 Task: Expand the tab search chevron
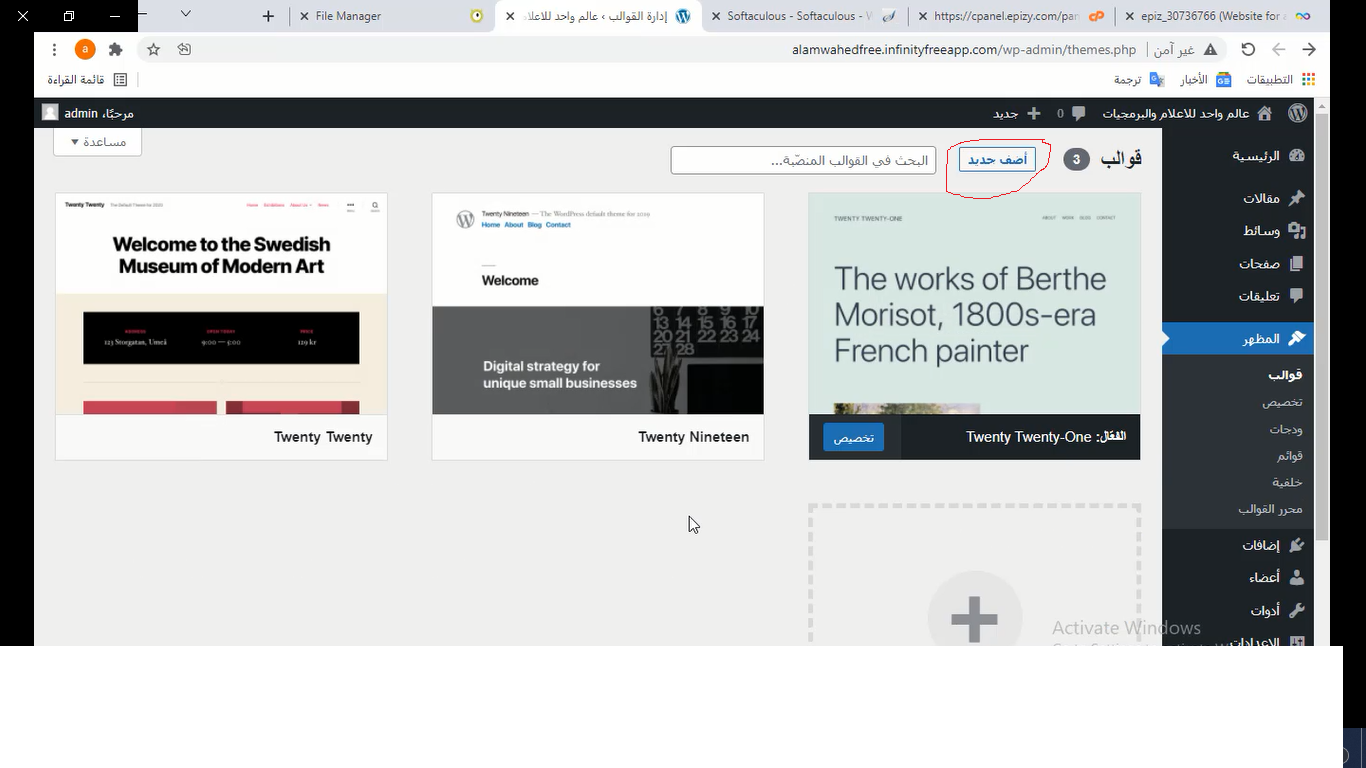185,14
